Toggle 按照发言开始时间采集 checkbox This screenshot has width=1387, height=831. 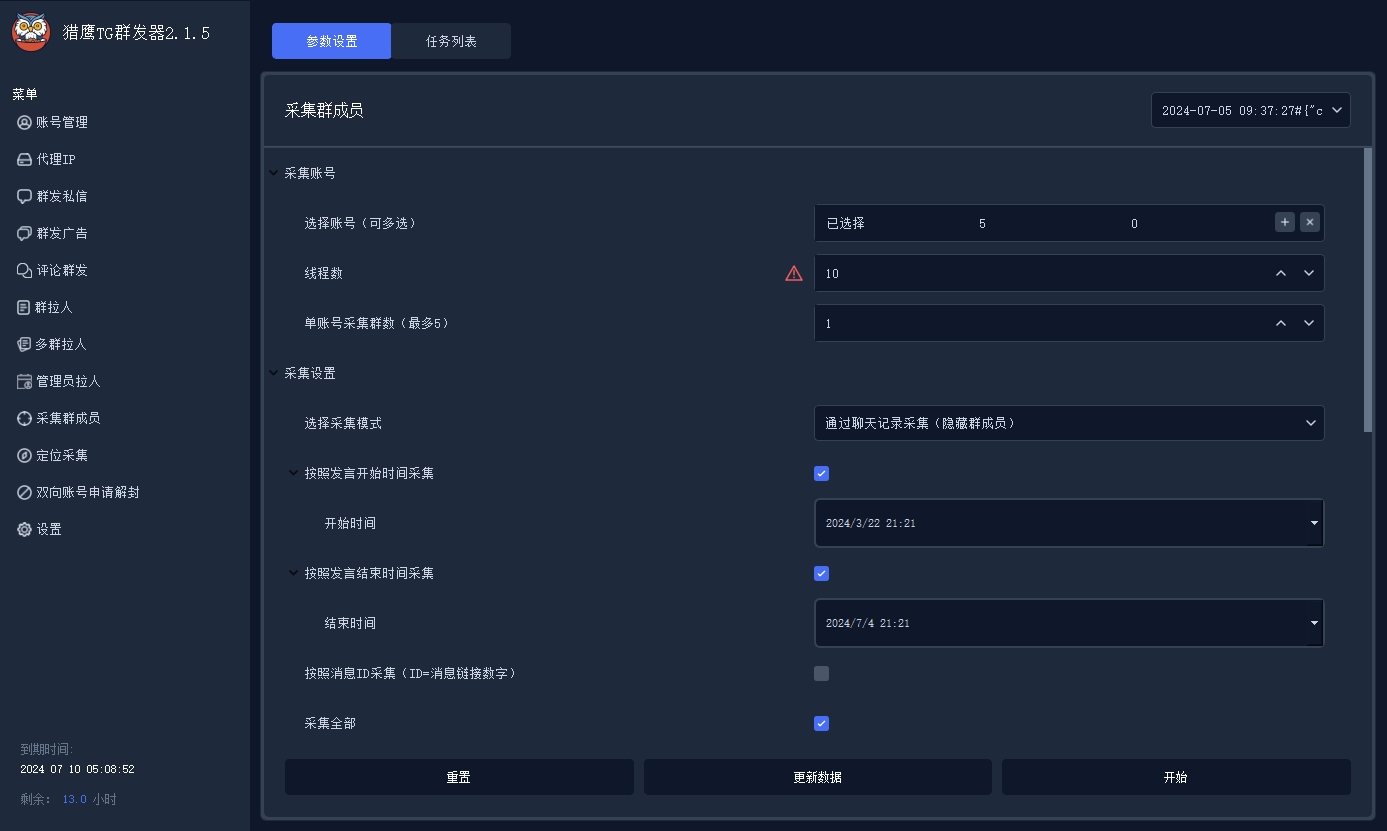click(821, 473)
